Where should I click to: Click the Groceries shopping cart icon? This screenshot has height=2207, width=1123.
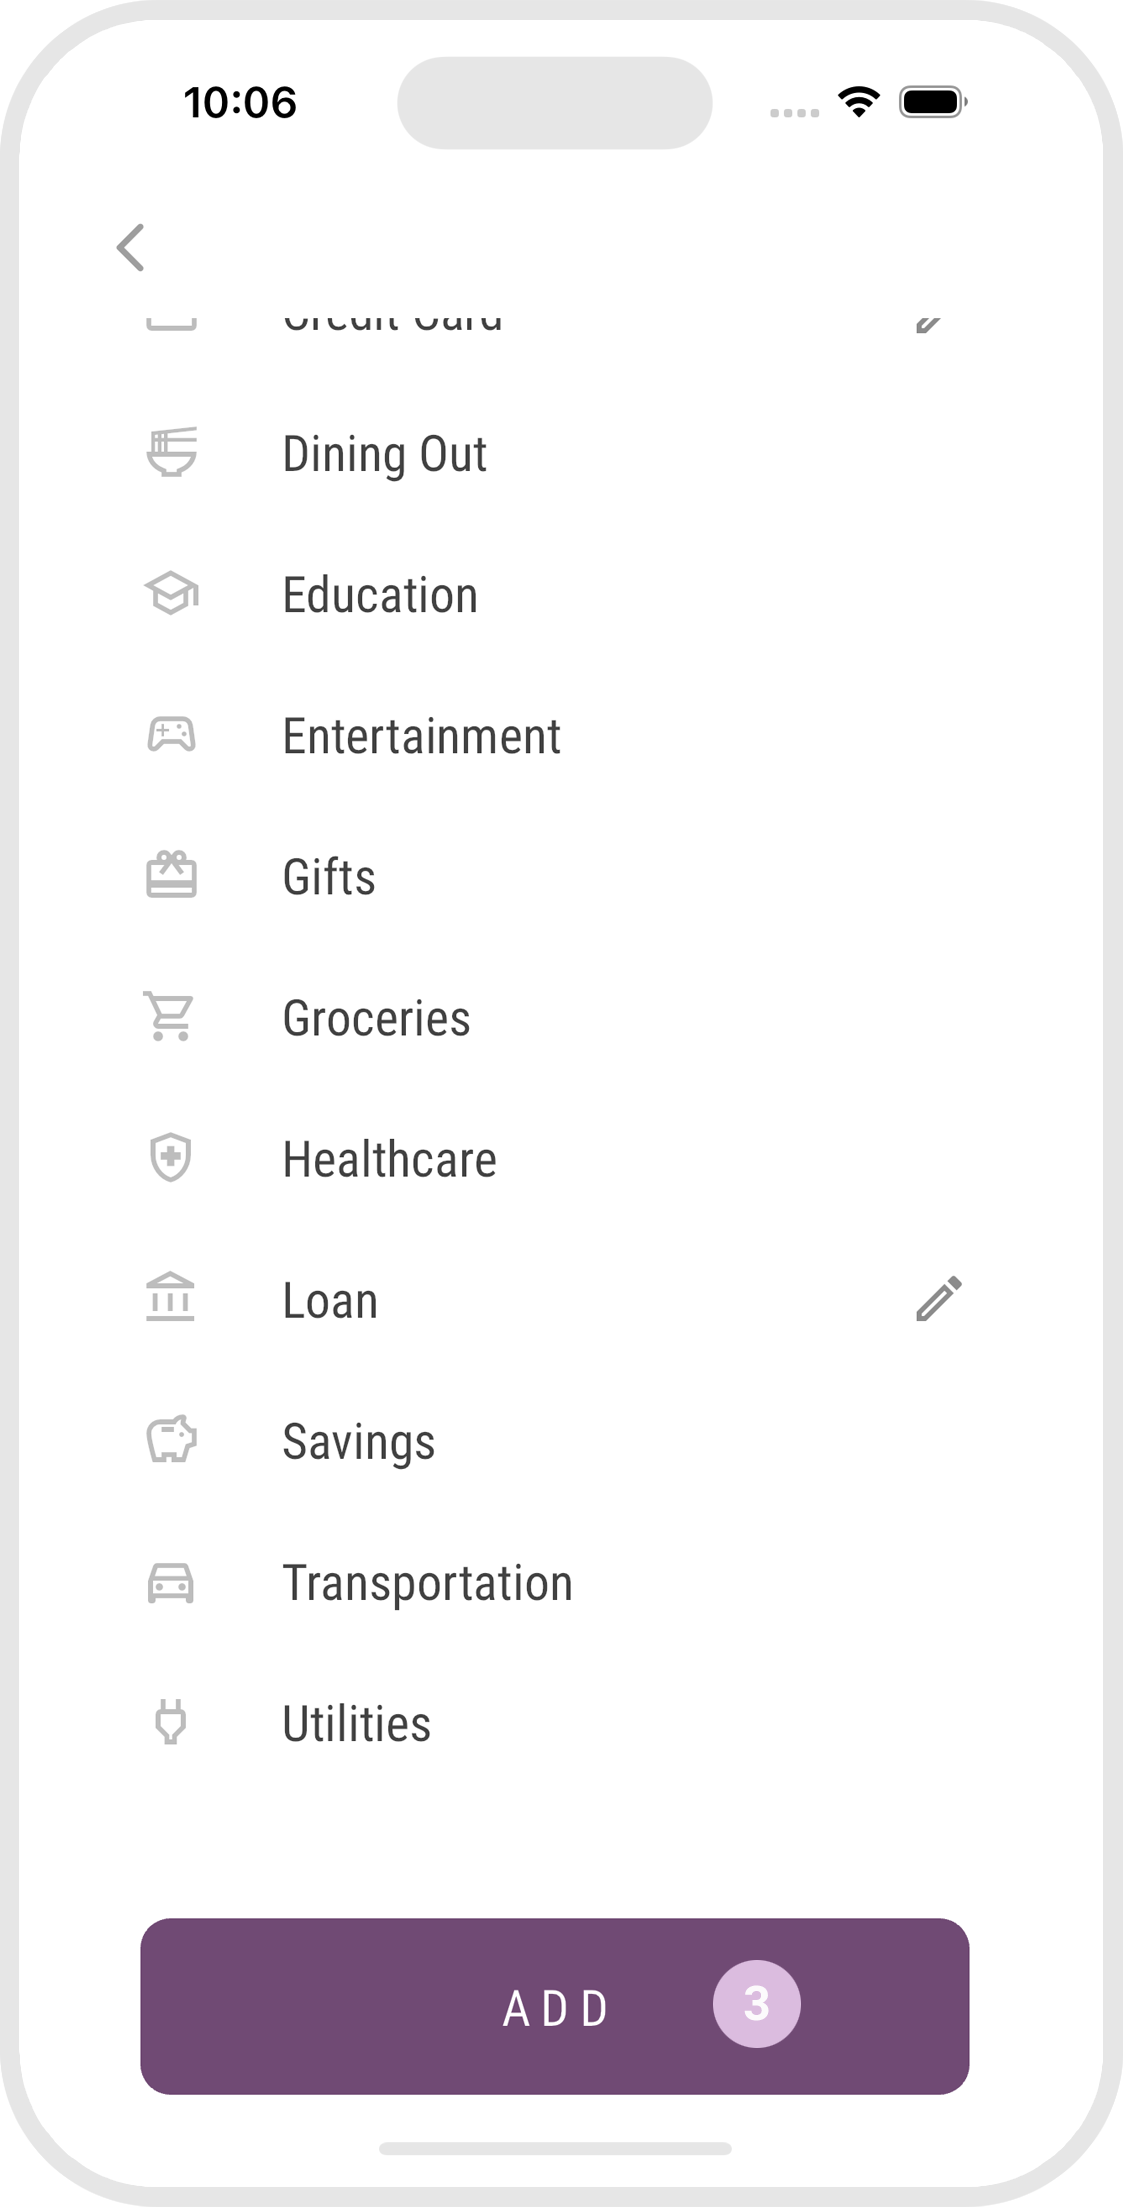click(x=170, y=1017)
